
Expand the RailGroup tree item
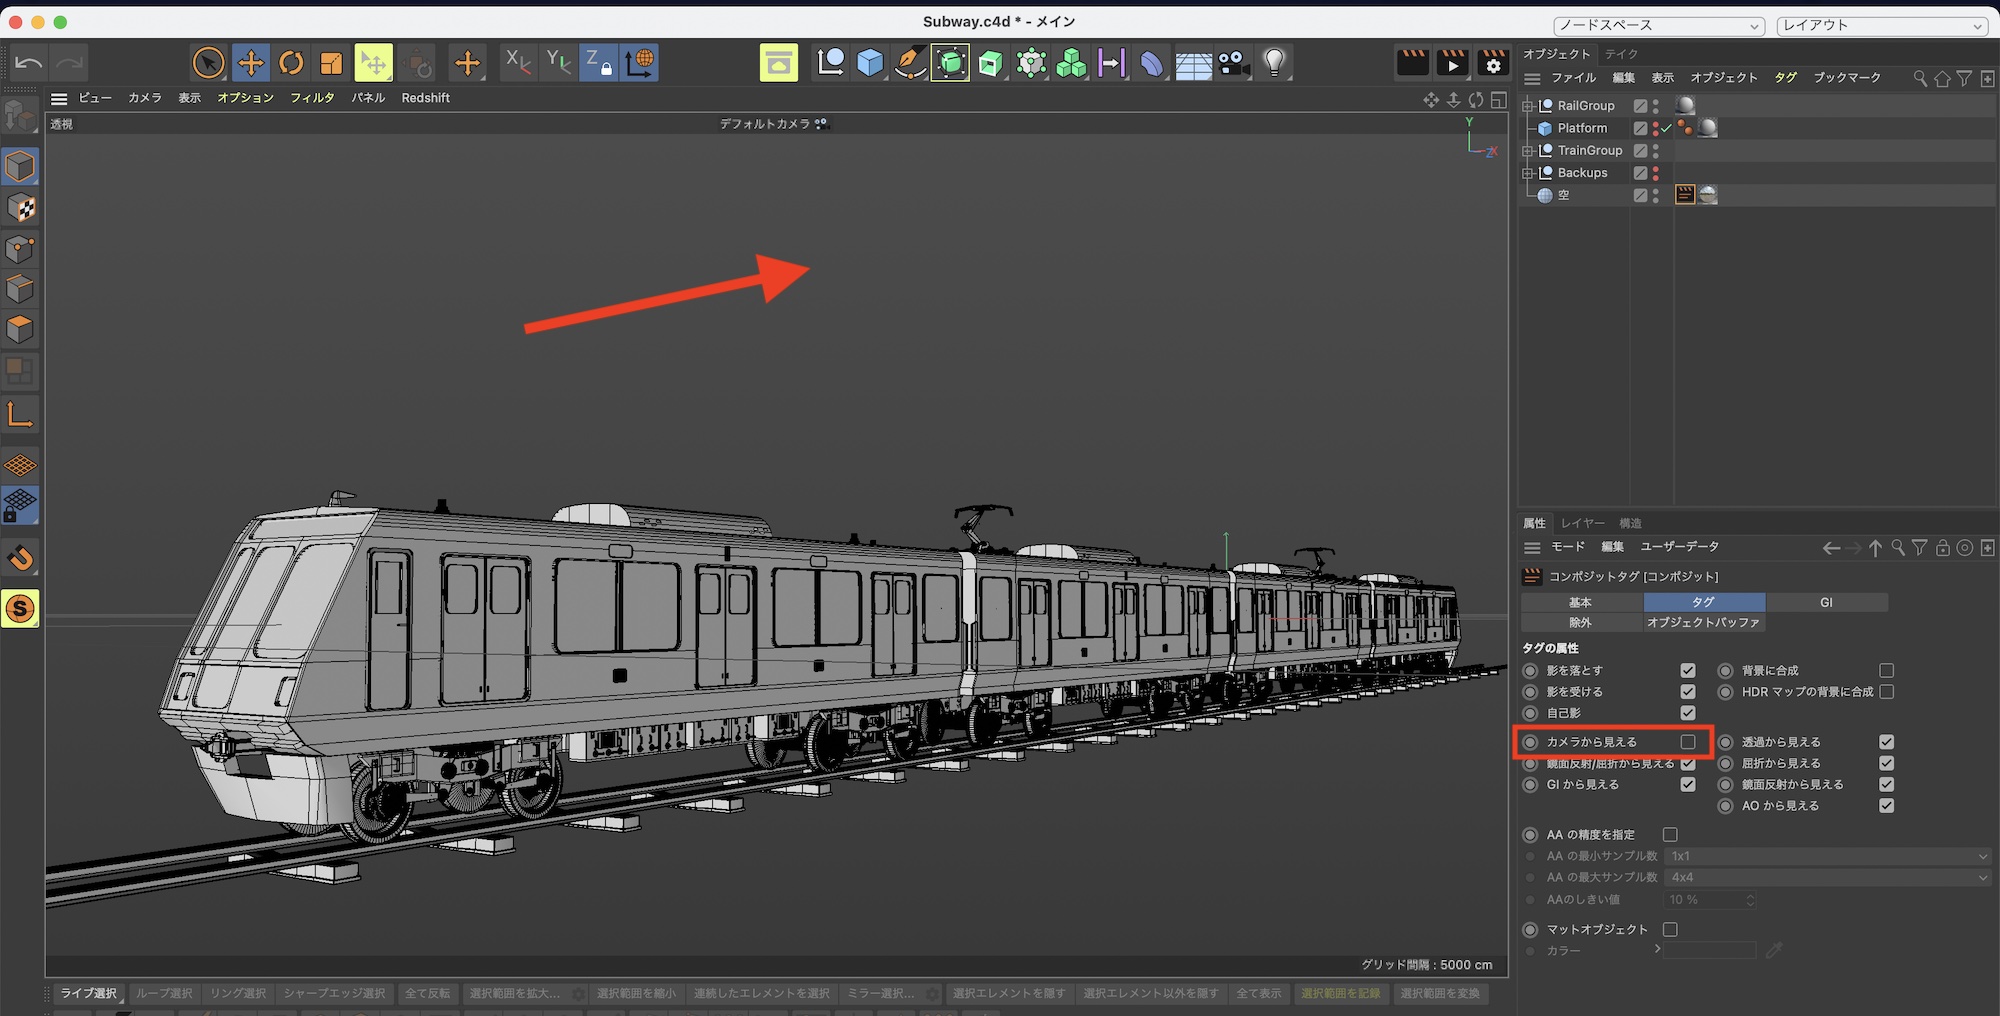point(1527,106)
